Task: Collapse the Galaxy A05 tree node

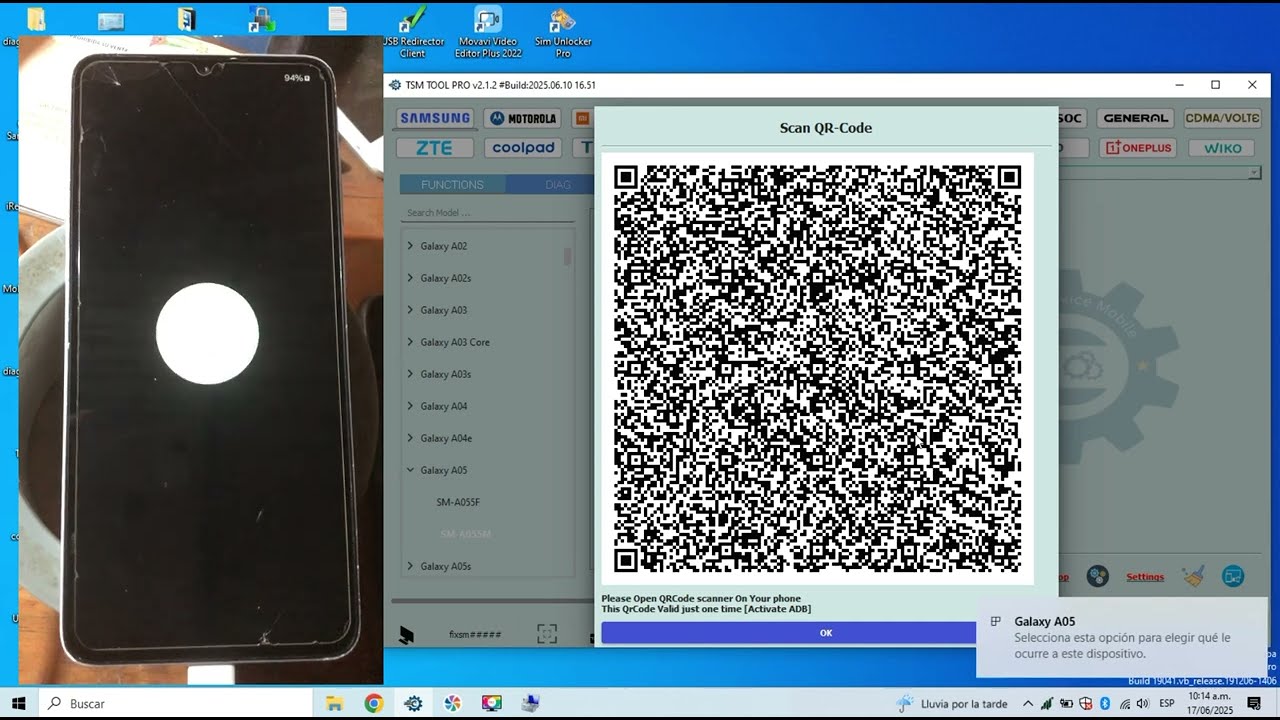Action: [410, 470]
